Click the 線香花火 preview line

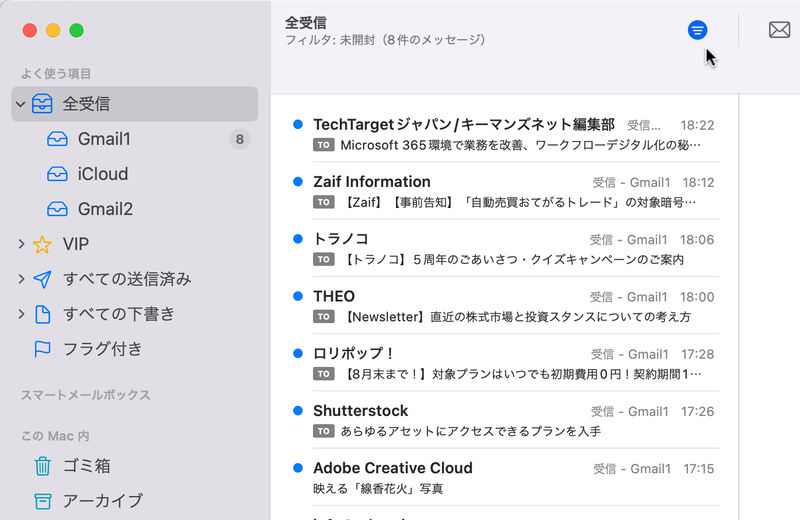(378, 489)
